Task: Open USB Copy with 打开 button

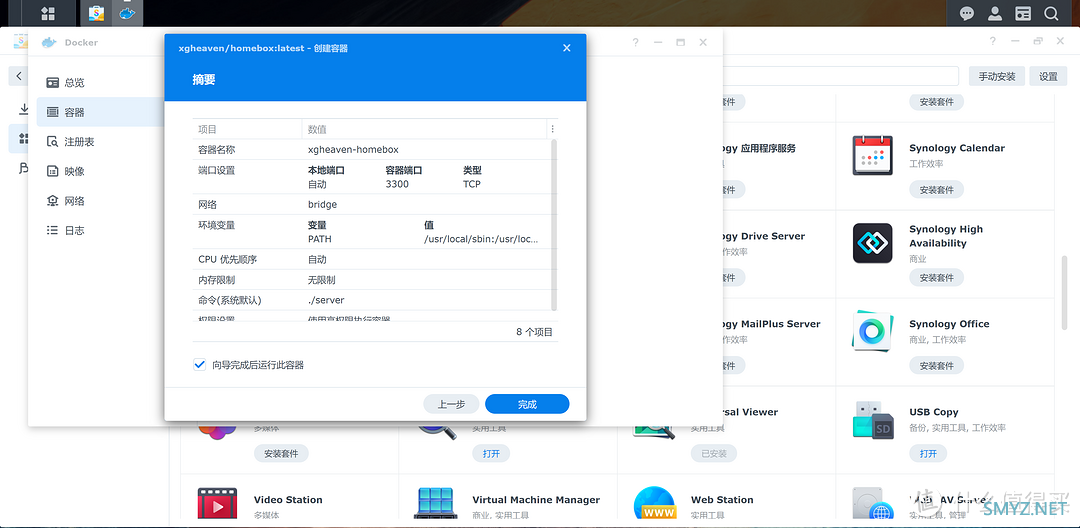Action: 928,454
